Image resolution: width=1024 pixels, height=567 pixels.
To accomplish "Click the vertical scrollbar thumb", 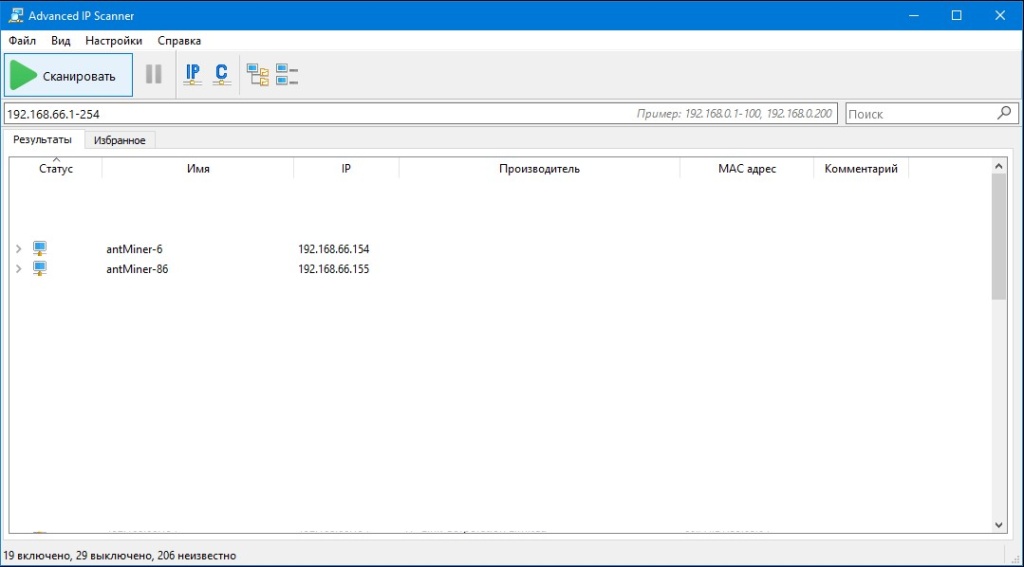I will [999, 236].
